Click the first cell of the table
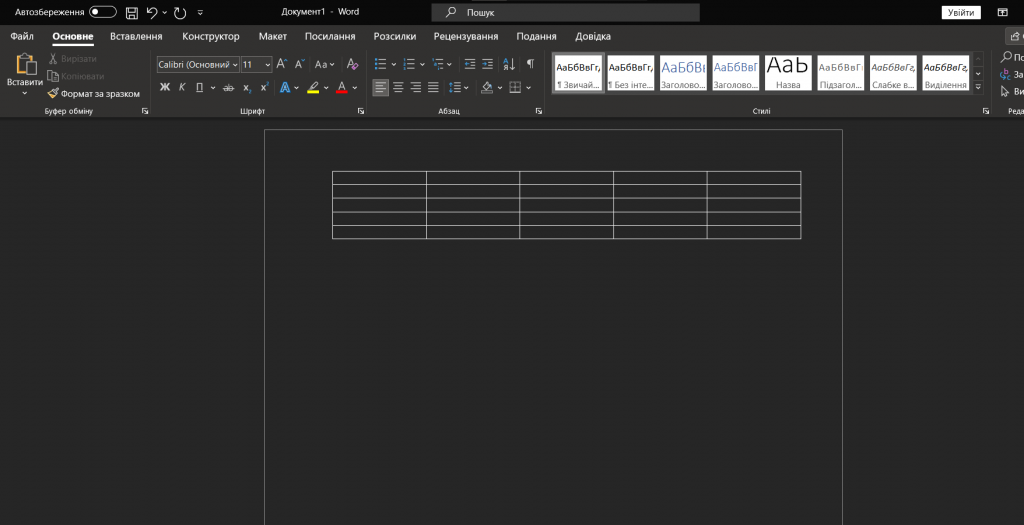 click(379, 178)
